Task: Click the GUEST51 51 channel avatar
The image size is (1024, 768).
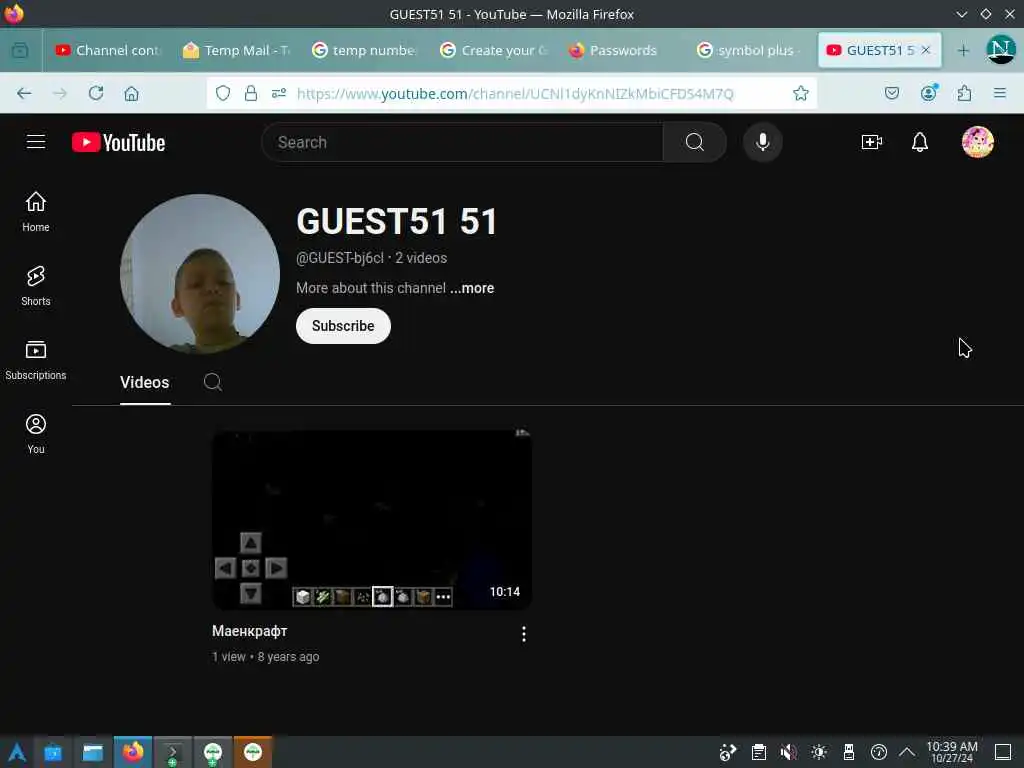Action: coord(200,274)
